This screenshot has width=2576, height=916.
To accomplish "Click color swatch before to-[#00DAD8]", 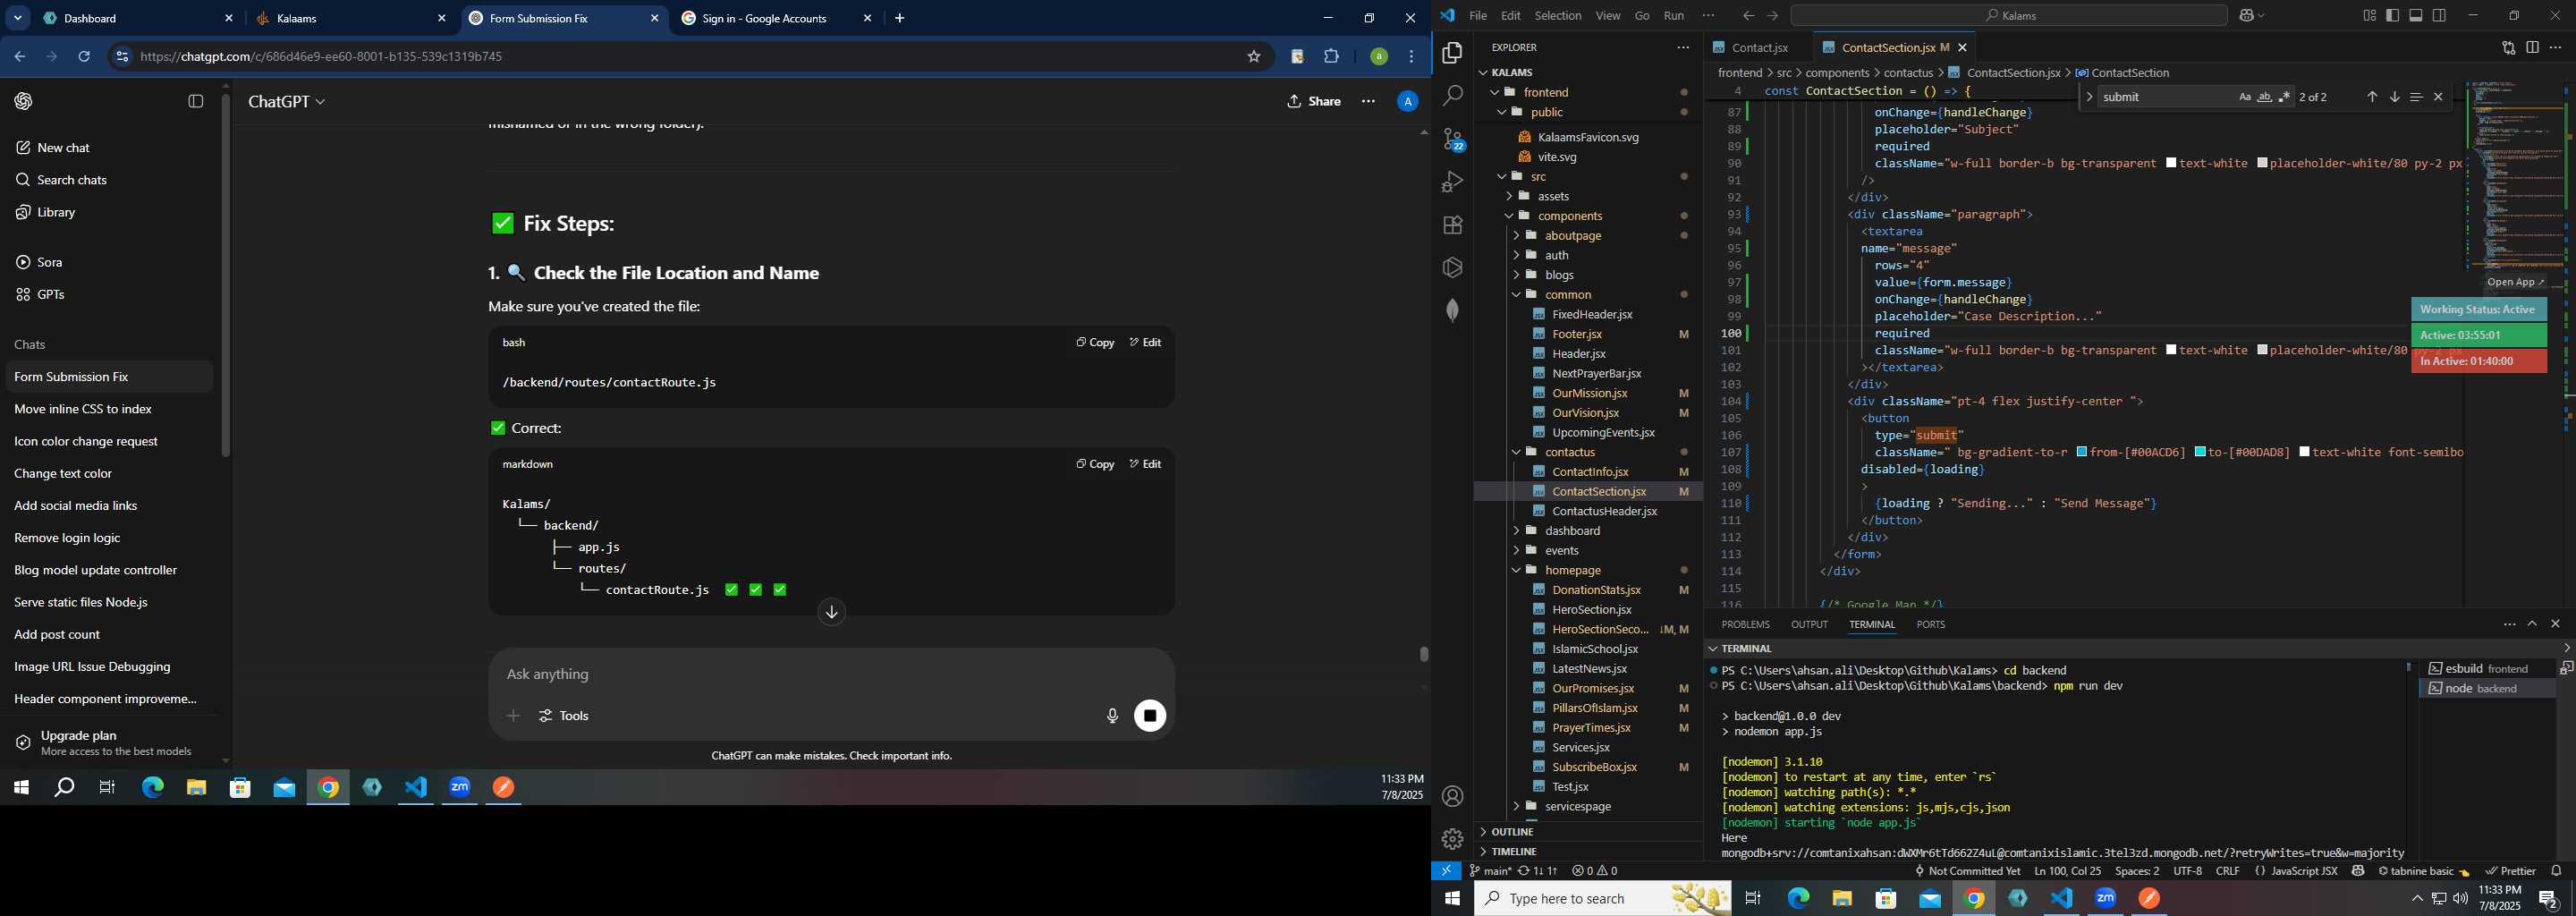I will (2200, 453).
